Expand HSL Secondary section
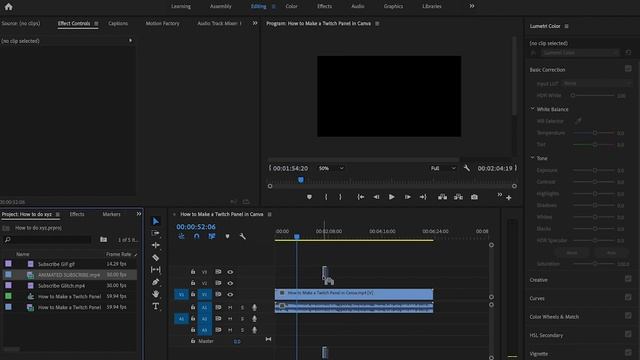 546,335
